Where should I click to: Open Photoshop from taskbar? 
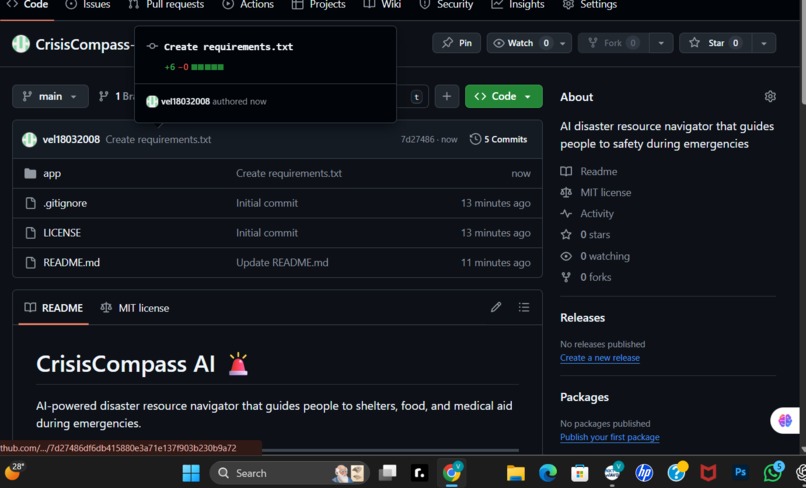pyautogui.click(x=740, y=473)
